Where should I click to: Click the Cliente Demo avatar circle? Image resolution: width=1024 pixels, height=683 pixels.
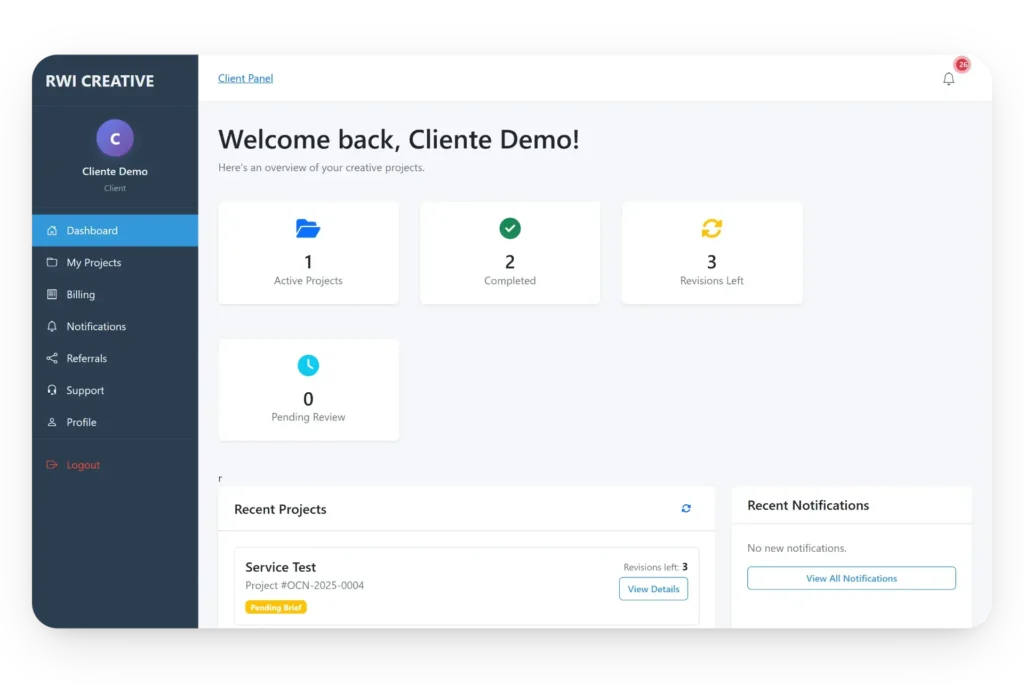click(114, 137)
